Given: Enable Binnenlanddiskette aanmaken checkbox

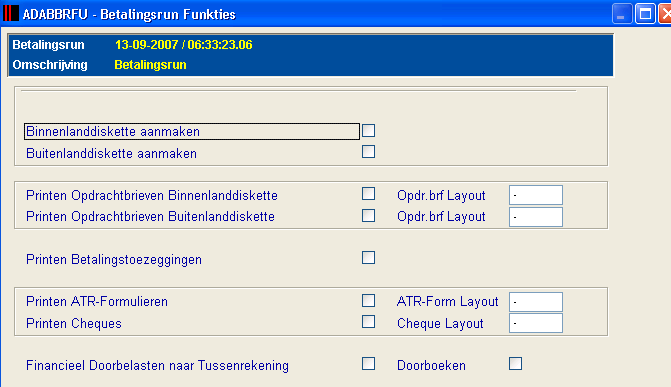Looking at the screenshot, I should pyautogui.click(x=368, y=131).
